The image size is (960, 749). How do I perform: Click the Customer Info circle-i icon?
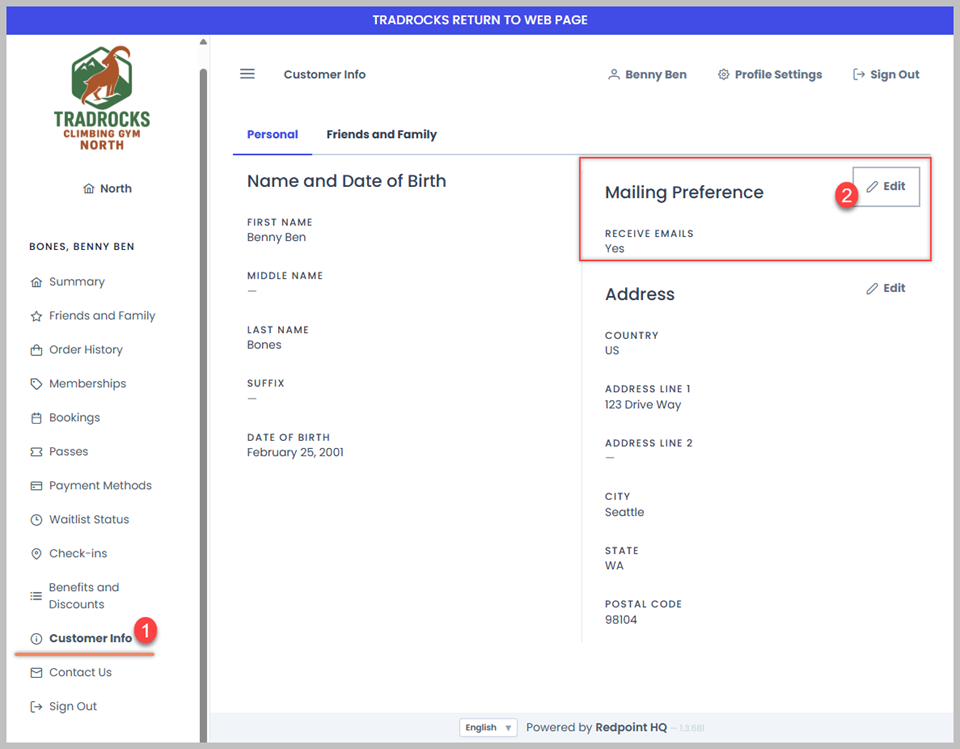pyautogui.click(x=37, y=639)
